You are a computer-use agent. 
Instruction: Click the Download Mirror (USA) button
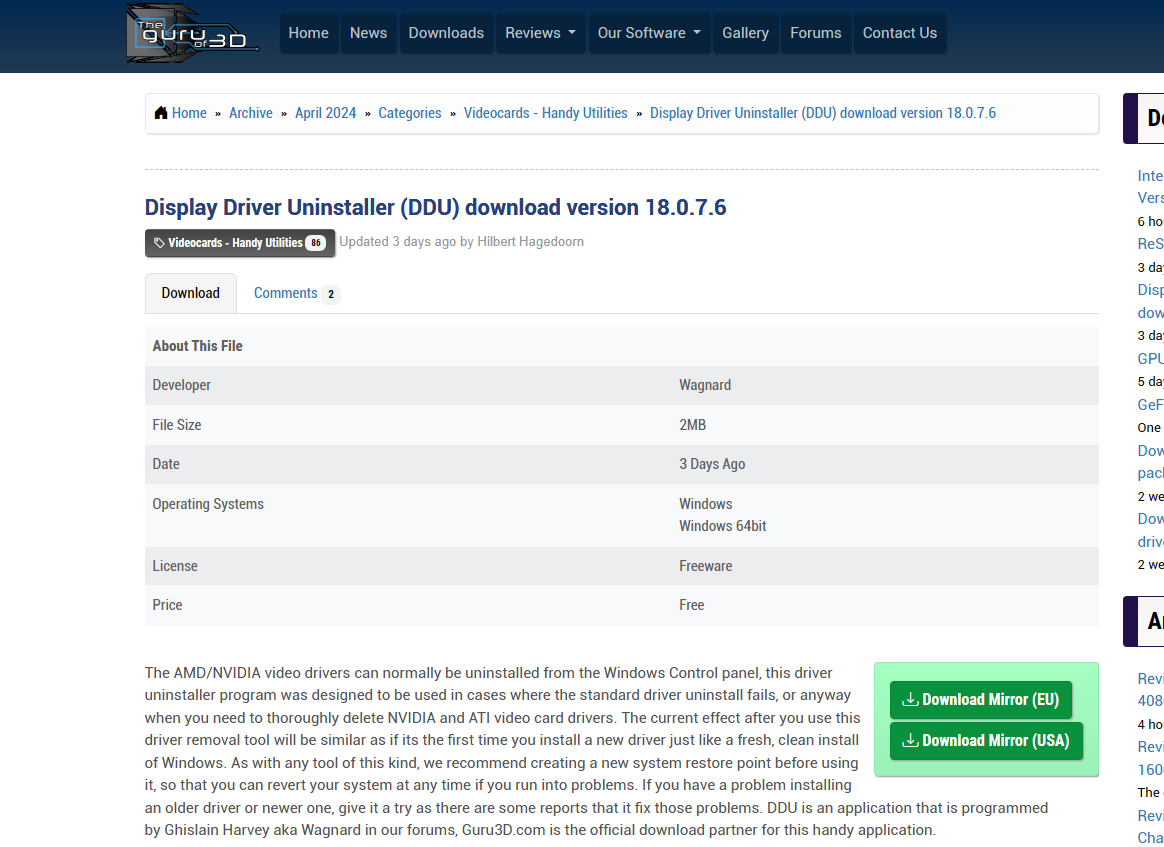click(986, 741)
